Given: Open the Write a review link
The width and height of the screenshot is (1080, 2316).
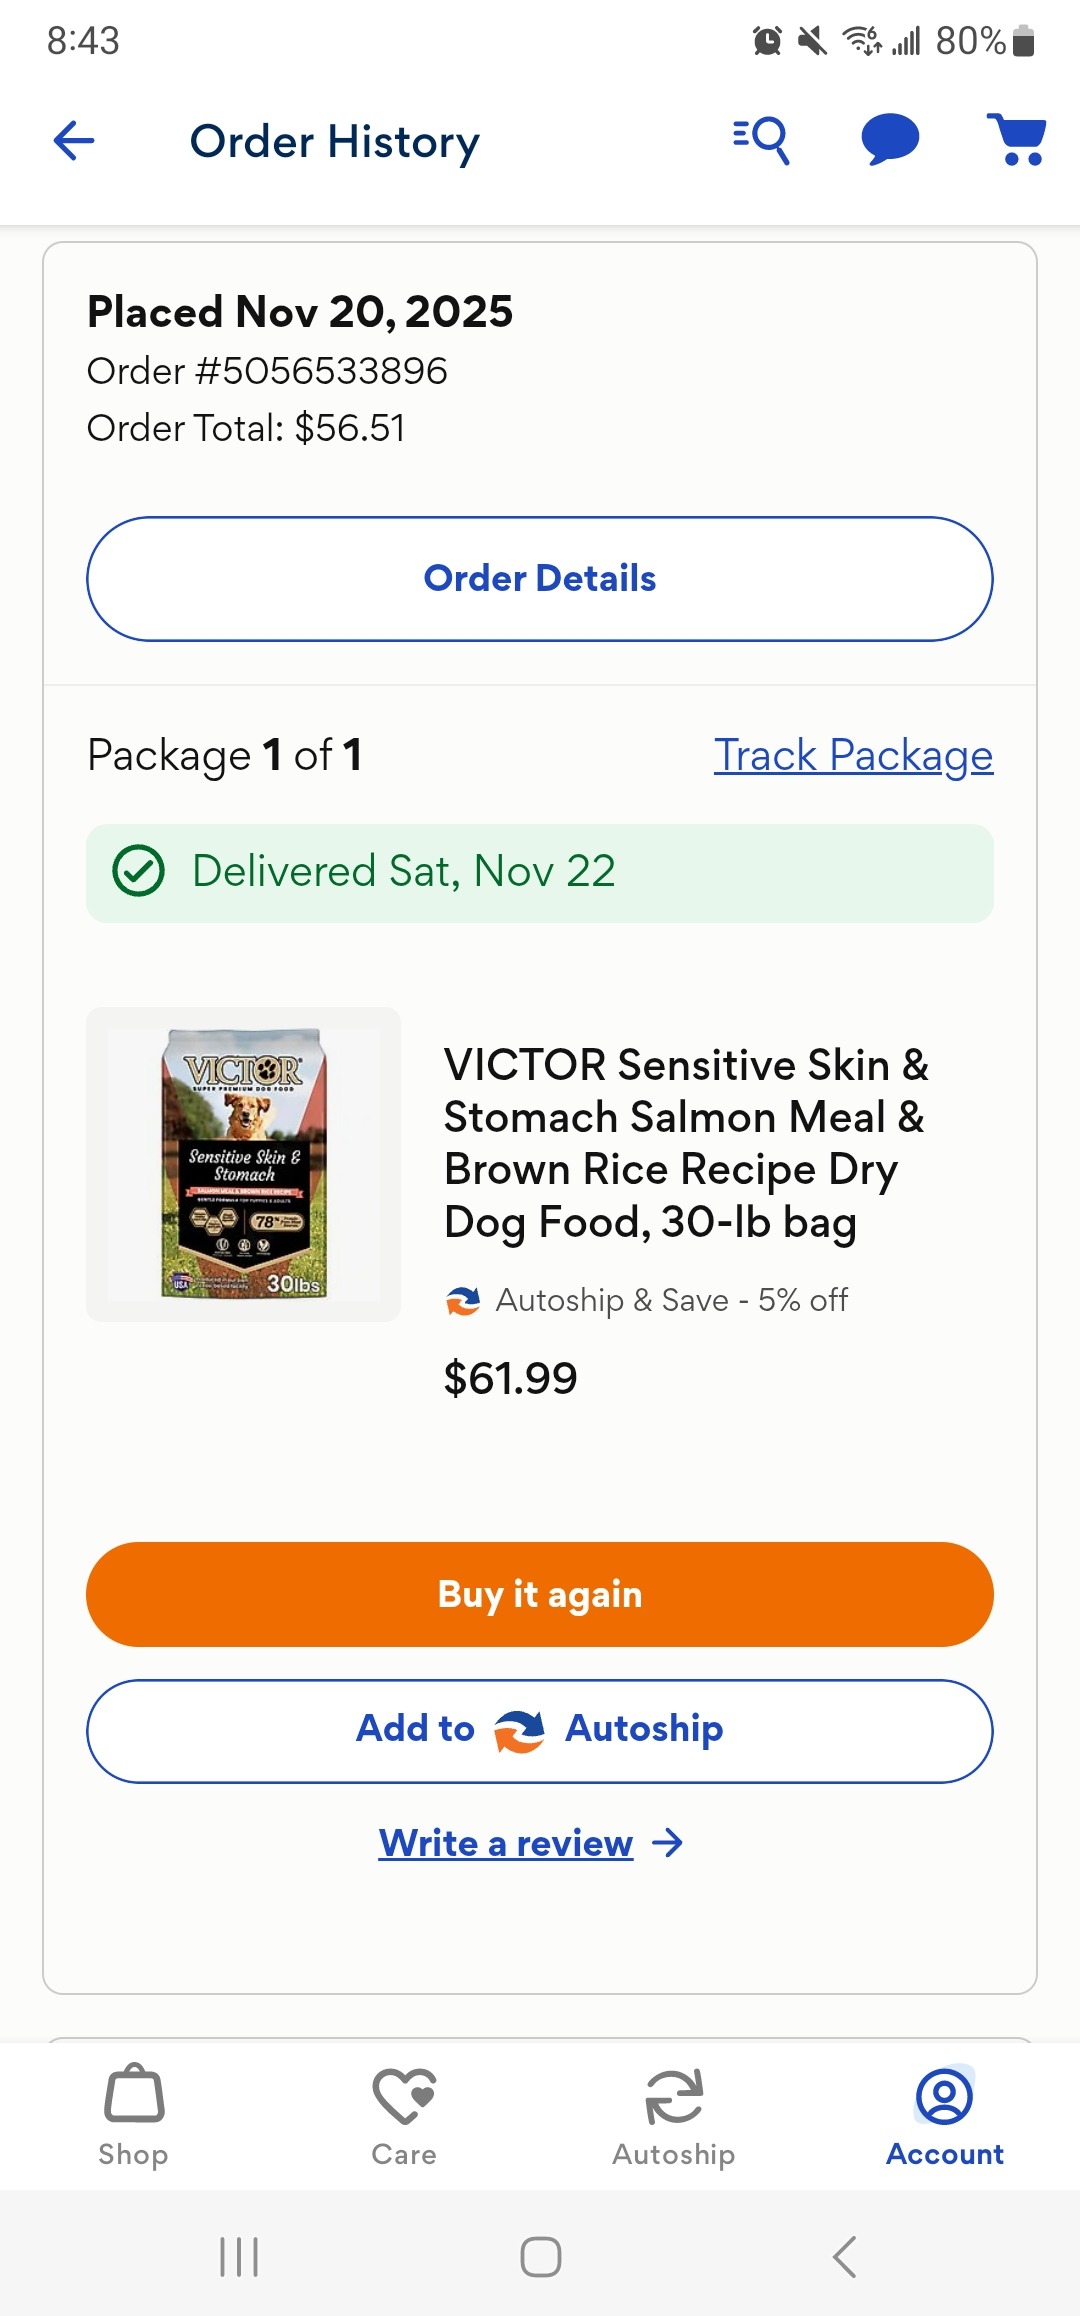Looking at the screenshot, I should (x=506, y=1843).
